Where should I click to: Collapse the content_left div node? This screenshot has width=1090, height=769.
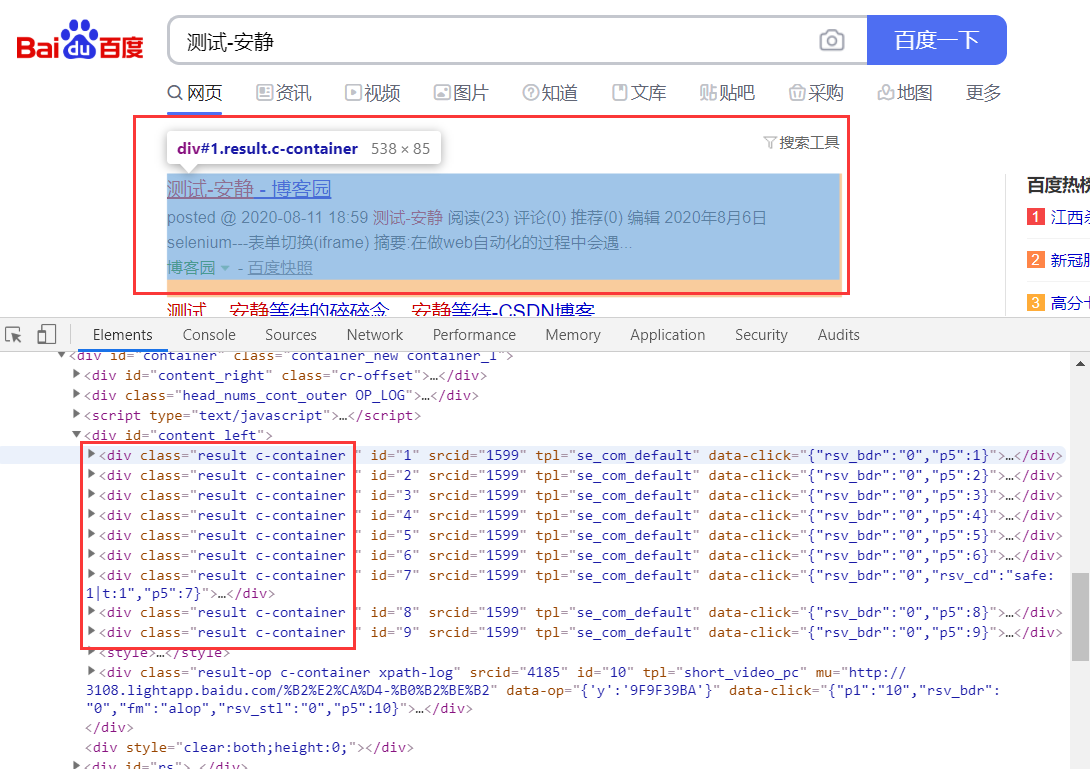(x=76, y=434)
